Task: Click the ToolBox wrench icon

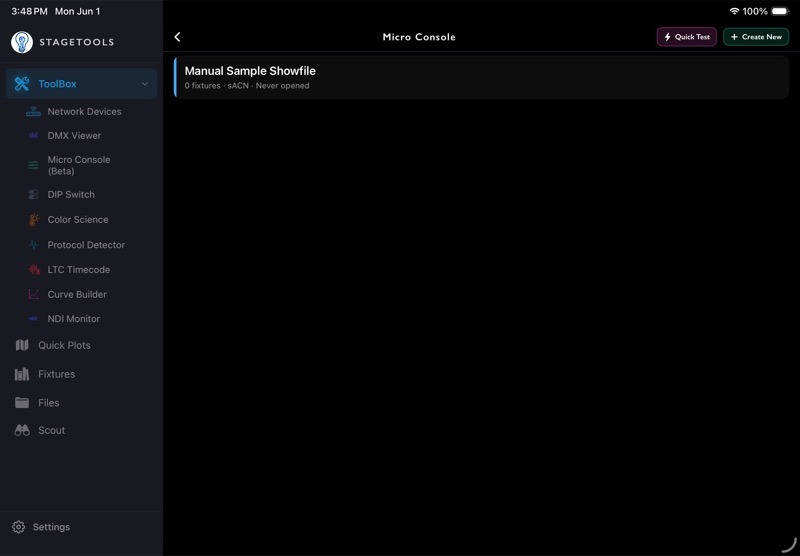Action: click(22, 84)
